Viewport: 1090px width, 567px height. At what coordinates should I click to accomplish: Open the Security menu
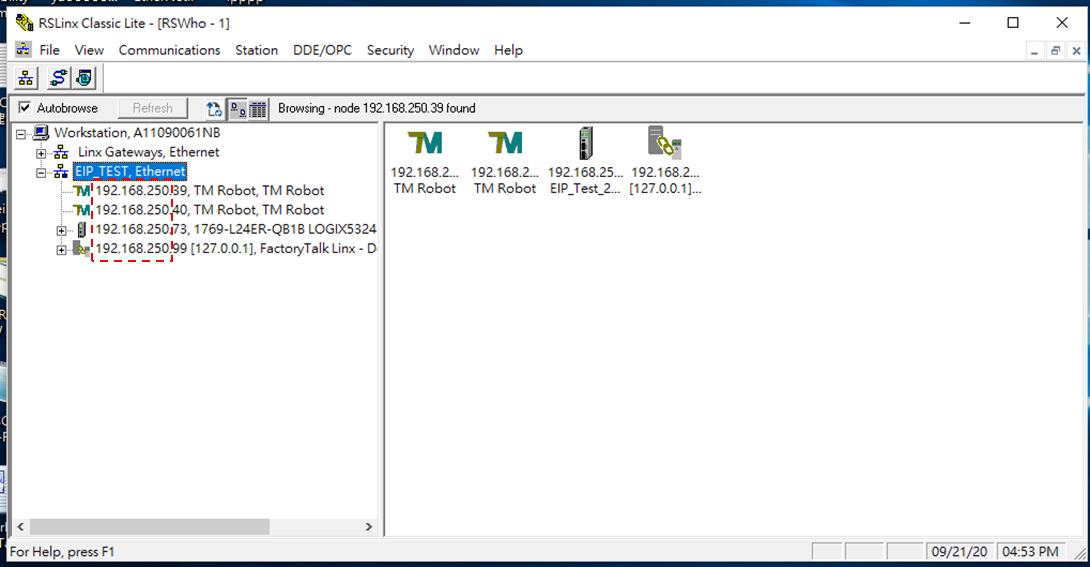coord(390,50)
